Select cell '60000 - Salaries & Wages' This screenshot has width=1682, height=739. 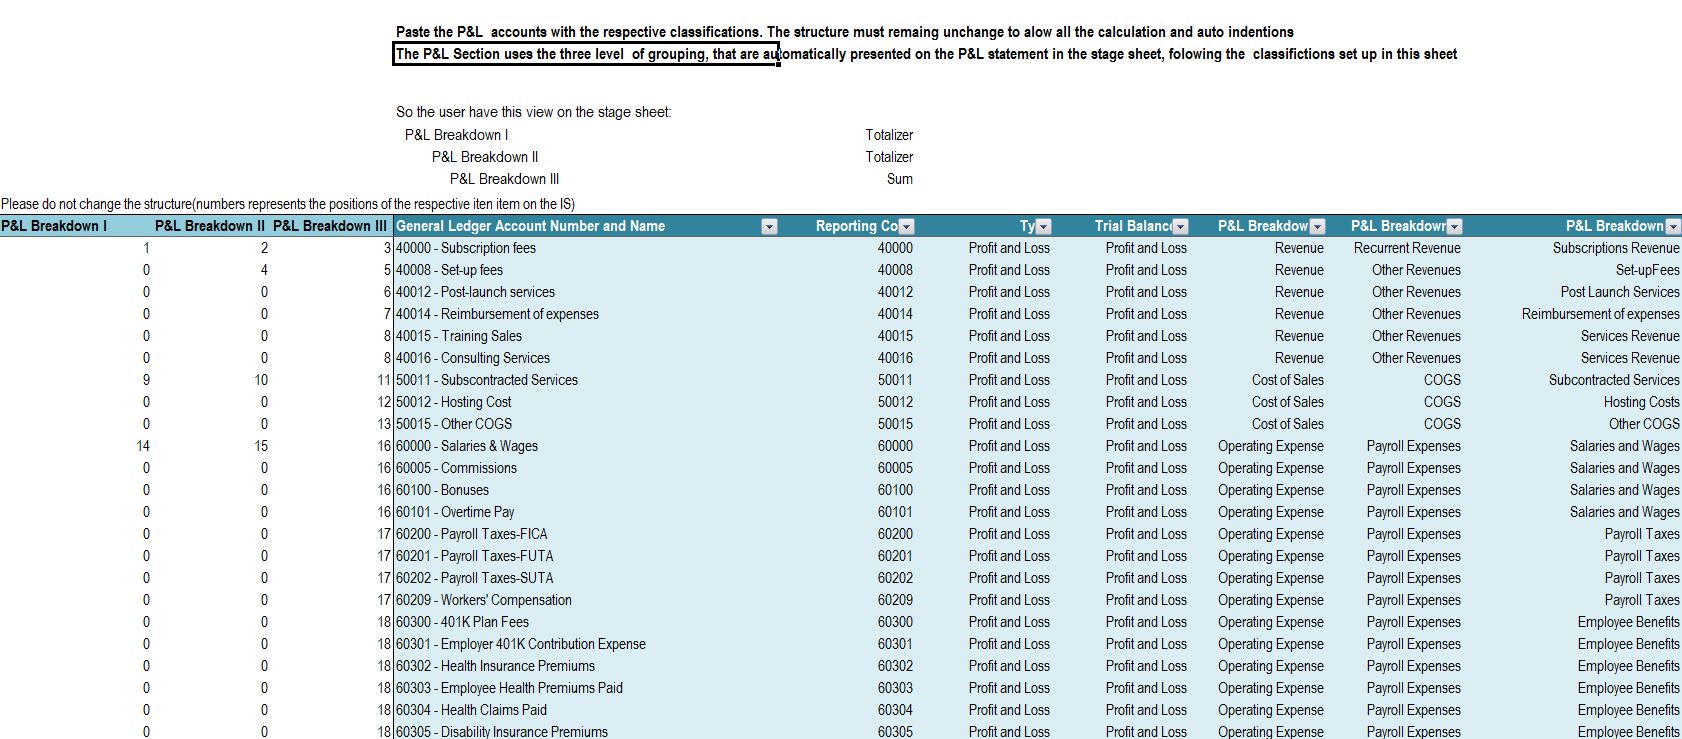586,446
